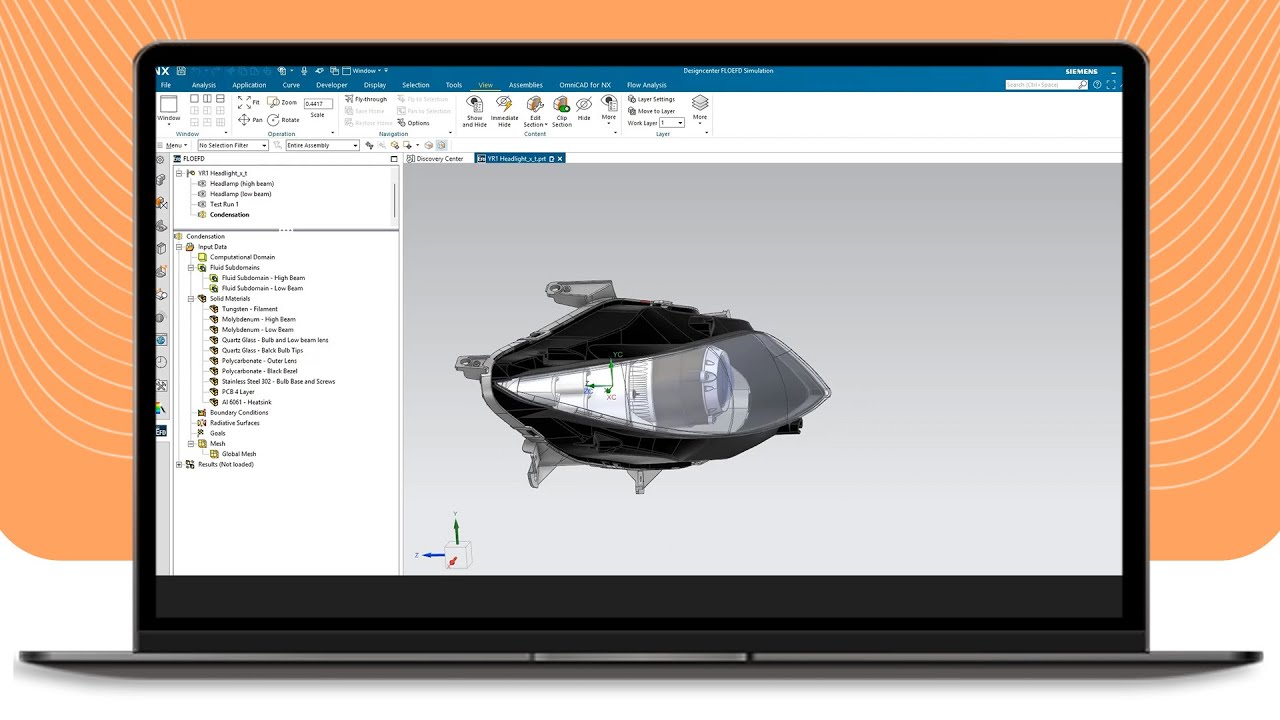Click Move to Layer

pos(651,111)
